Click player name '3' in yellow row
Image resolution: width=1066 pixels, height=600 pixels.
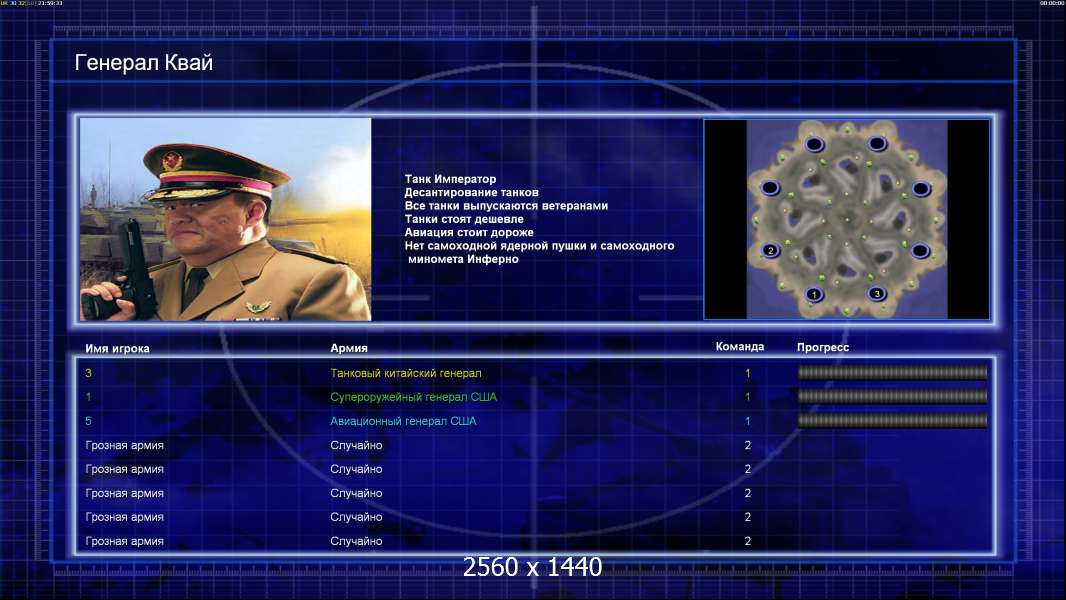pyautogui.click(x=88, y=373)
